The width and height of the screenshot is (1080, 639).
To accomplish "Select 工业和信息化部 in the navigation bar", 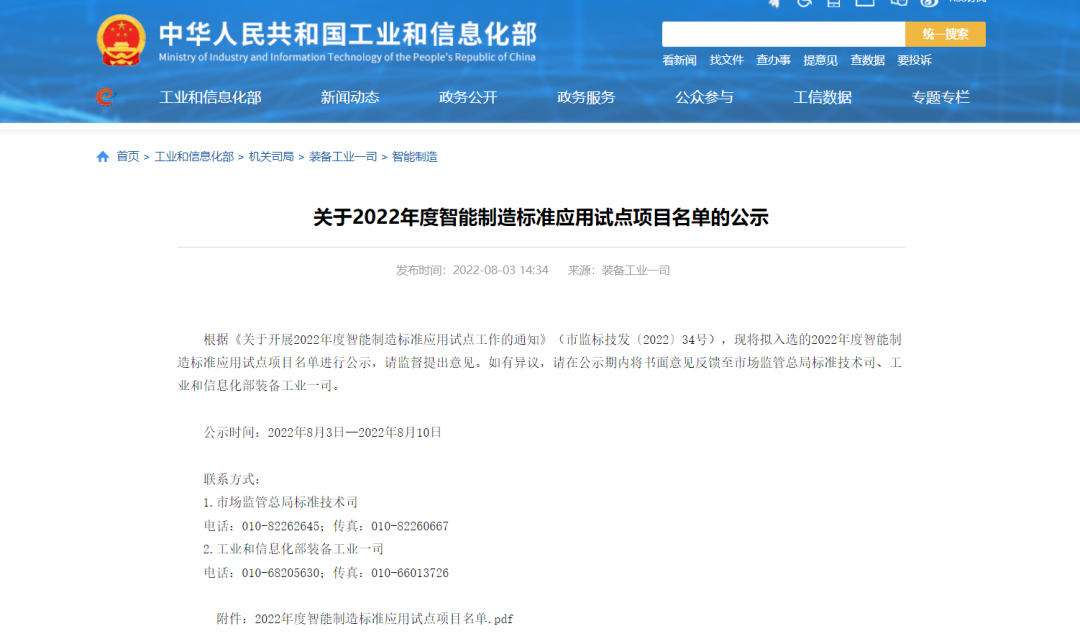I will click(x=210, y=97).
